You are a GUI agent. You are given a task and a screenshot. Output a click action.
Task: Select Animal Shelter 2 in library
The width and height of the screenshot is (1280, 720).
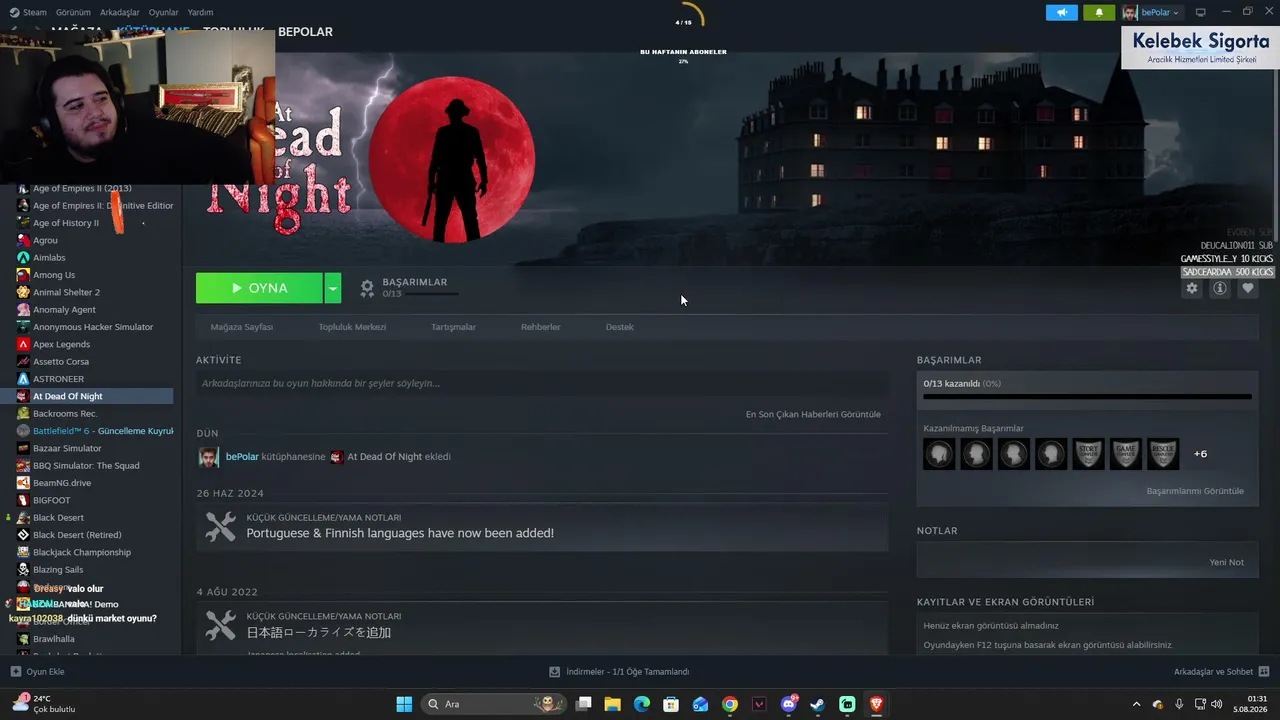[x=66, y=292]
